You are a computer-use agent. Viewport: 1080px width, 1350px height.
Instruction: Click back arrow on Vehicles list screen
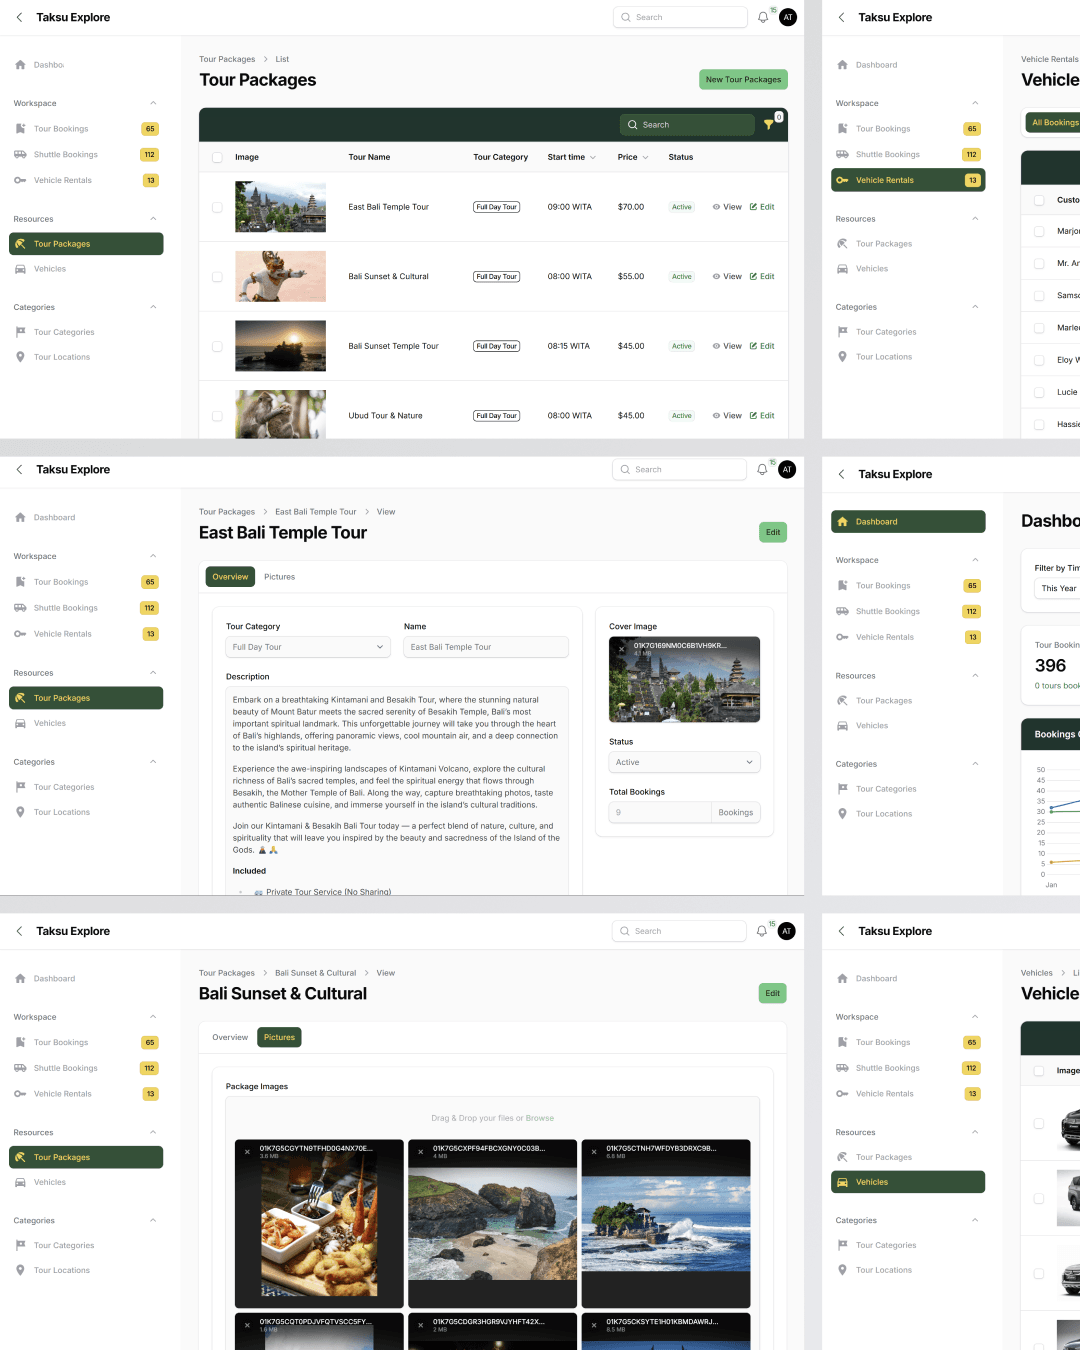tap(841, 931)
